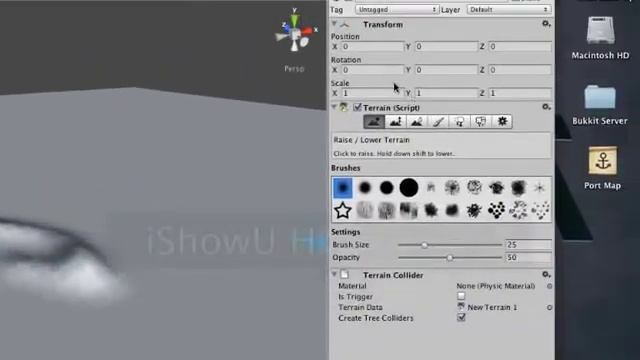
Task: Open Transform component gear menu
Action: 546,24
